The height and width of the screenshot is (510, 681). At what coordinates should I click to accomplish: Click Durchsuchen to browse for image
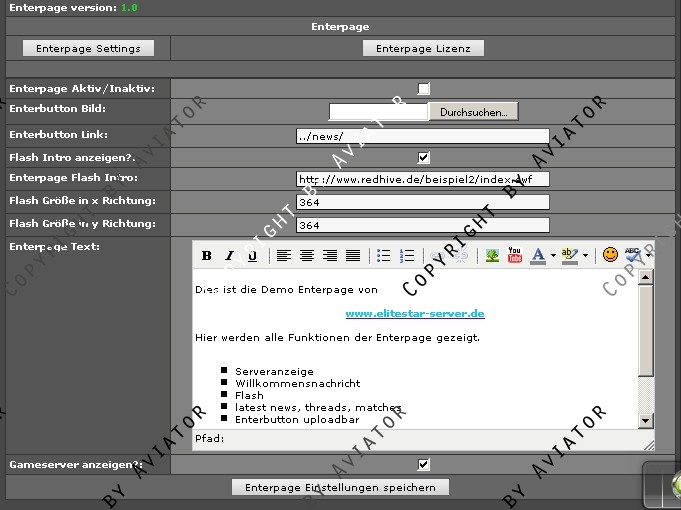pos(474,112)
